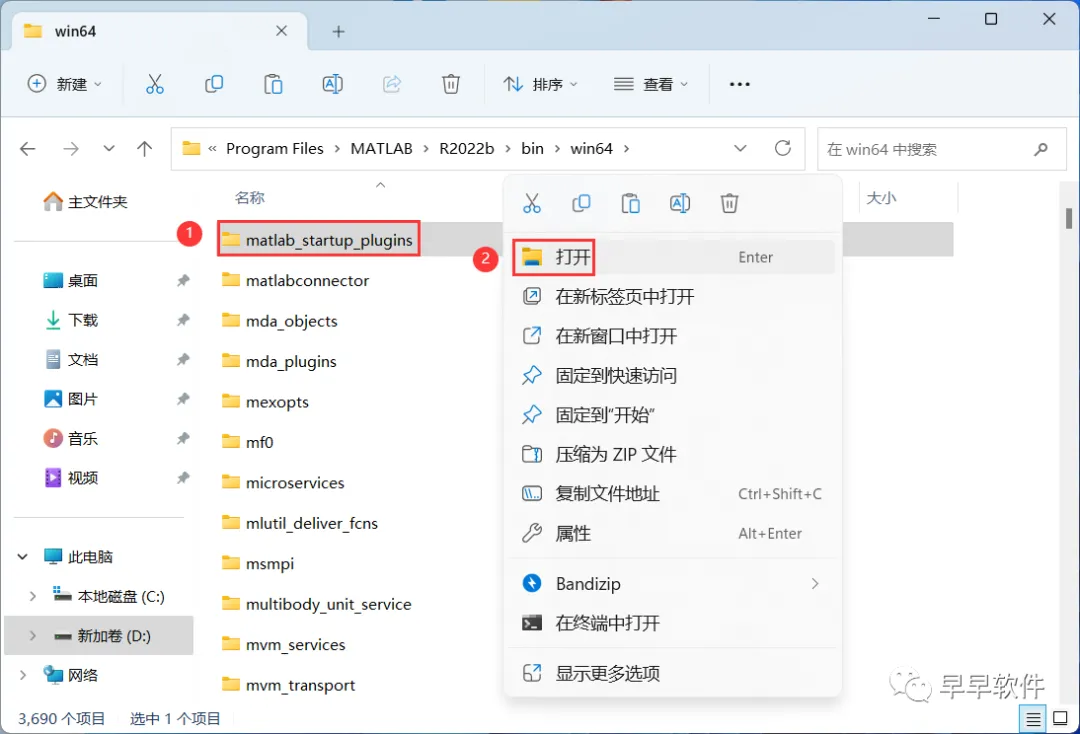Select the matlab_startup_plugins folder

click(x=318, y=240)
